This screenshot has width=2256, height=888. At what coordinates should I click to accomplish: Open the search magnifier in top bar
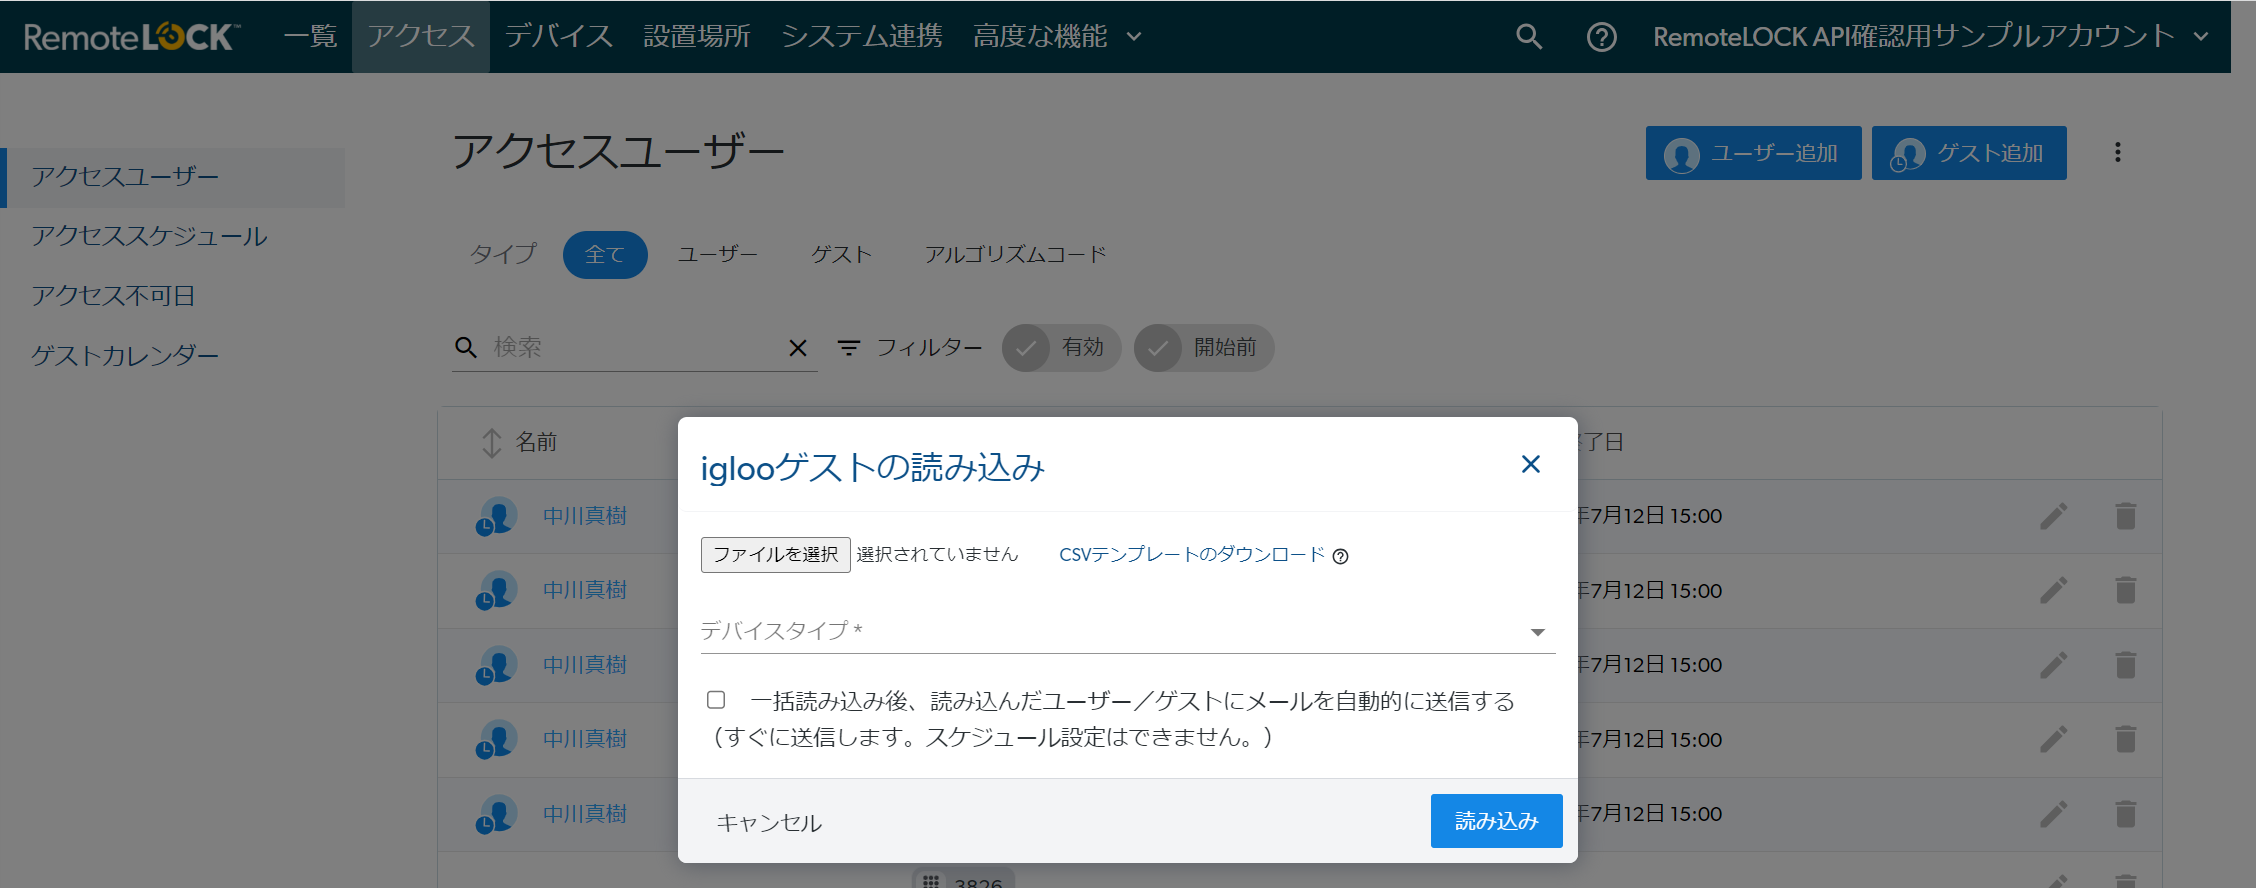[x=1528, y=37]
